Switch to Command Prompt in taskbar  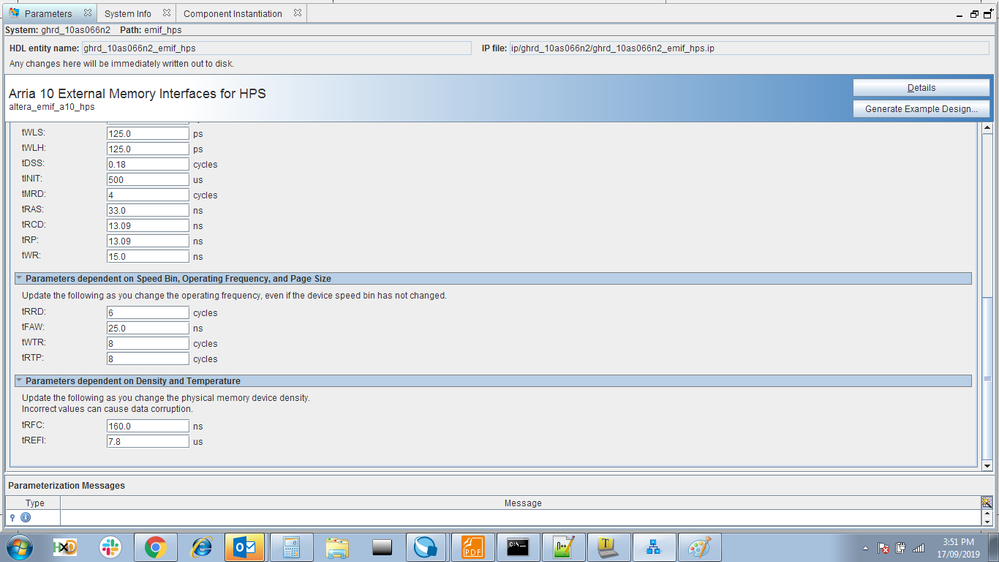coord(518,547)
